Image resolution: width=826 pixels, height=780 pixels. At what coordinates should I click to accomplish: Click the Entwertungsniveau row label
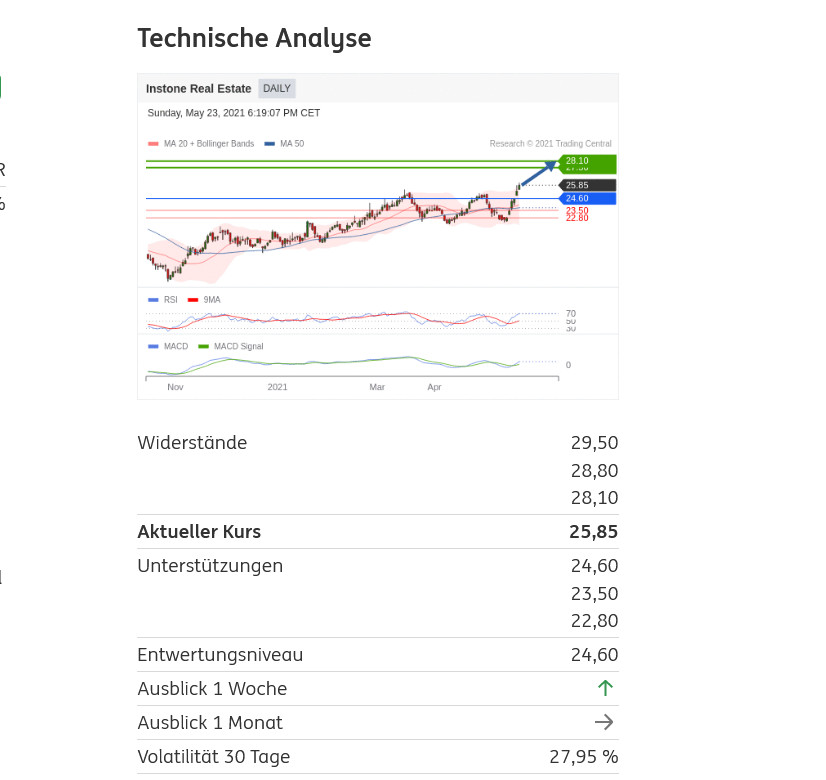click(x=220, y=655)
